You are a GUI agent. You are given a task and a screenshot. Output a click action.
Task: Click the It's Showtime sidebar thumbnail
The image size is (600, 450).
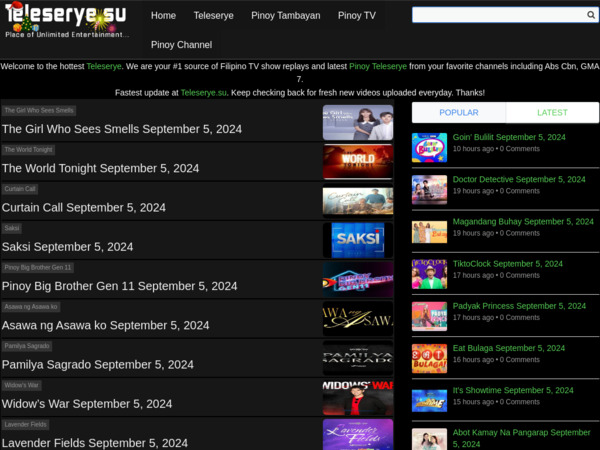tap(429, 401)
